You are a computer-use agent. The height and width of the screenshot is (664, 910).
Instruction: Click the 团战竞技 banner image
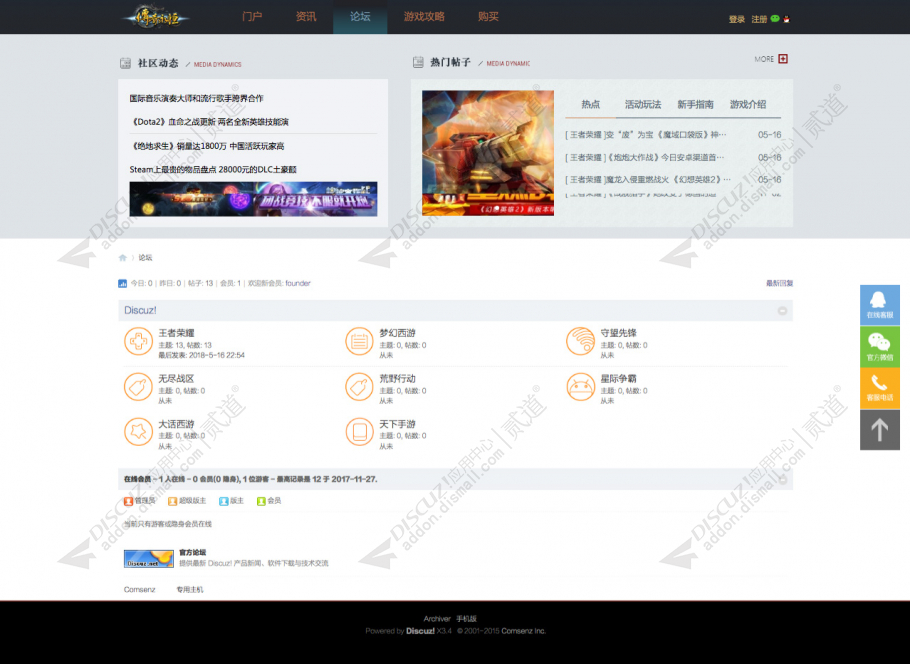pos(253,199)
